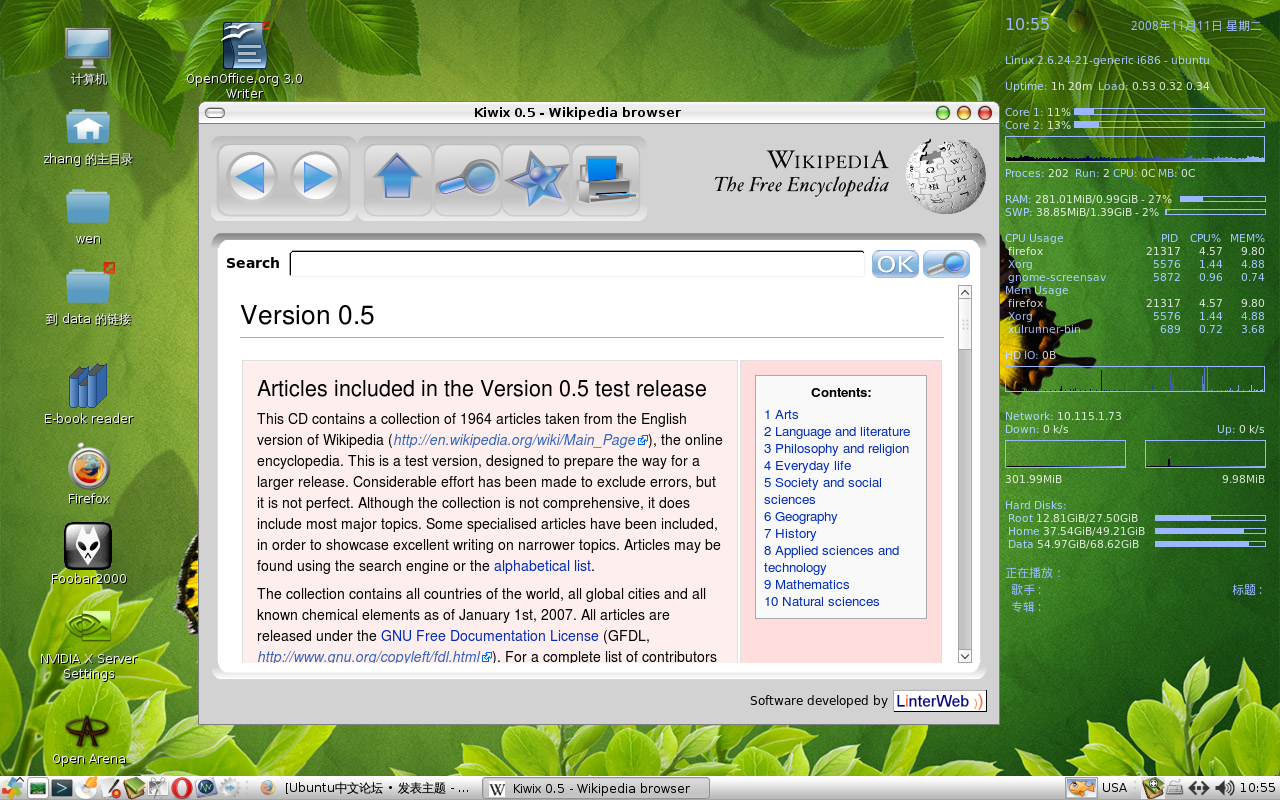This screenshot has height=800, width=1280.
Task: Go back with the left arrow button
Action: pyautogui.click(x=251, y=178)
